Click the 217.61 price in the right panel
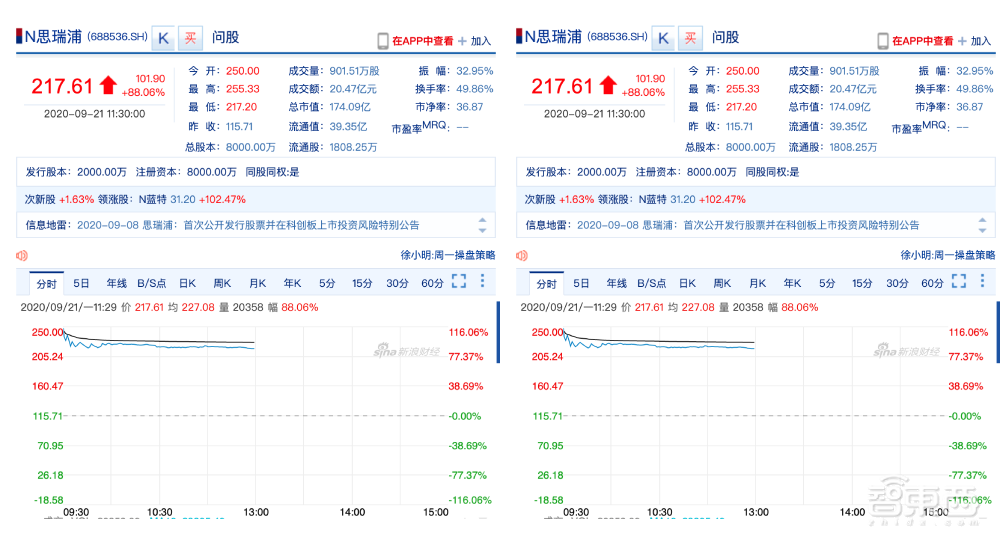 point(562,86)
